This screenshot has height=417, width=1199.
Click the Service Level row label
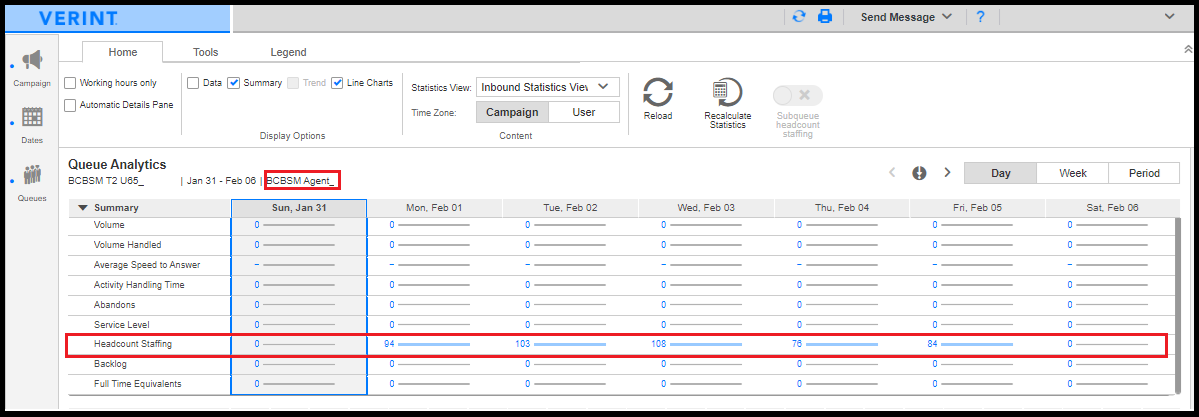122,324
